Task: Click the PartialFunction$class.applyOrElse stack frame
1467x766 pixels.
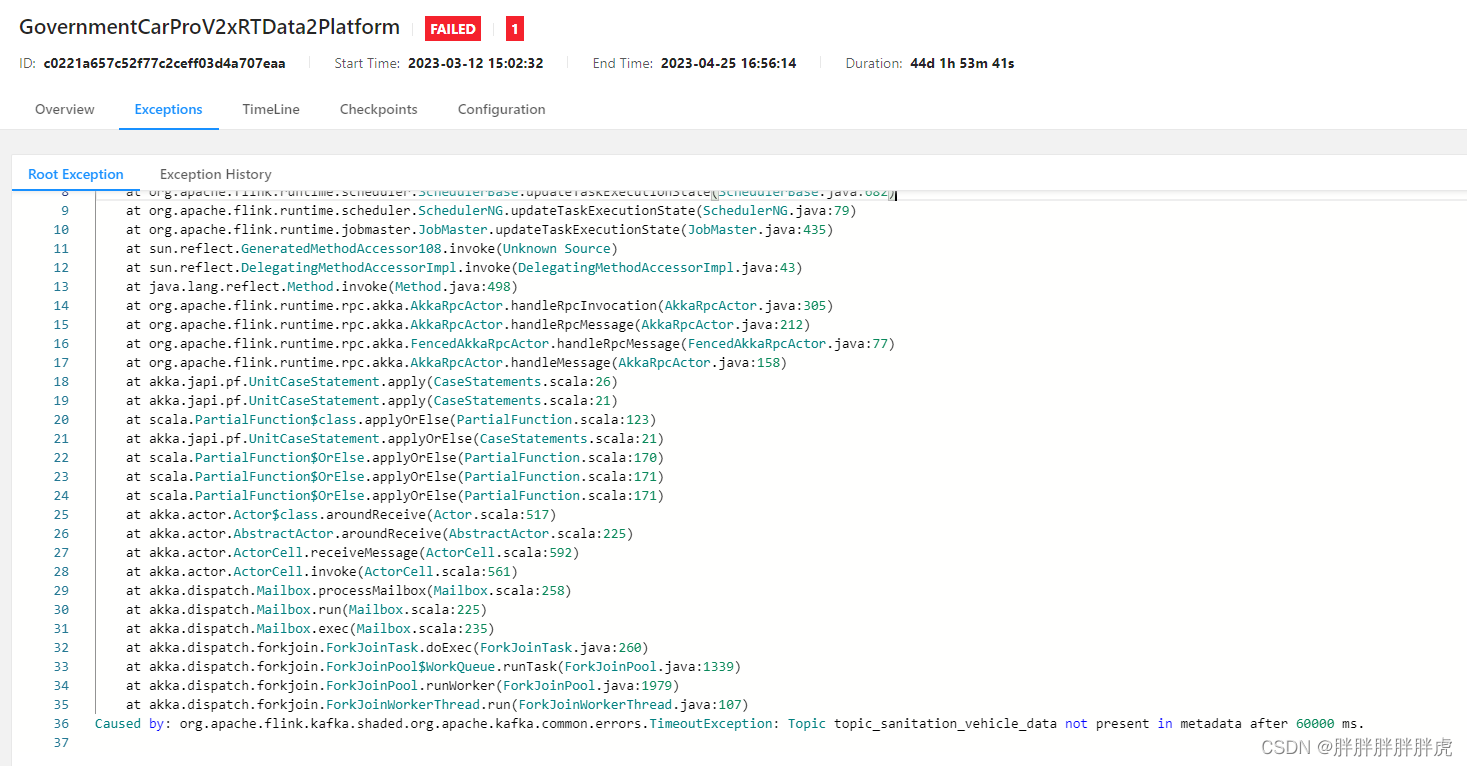Action: pyautogui.click(x=391, y=420)
